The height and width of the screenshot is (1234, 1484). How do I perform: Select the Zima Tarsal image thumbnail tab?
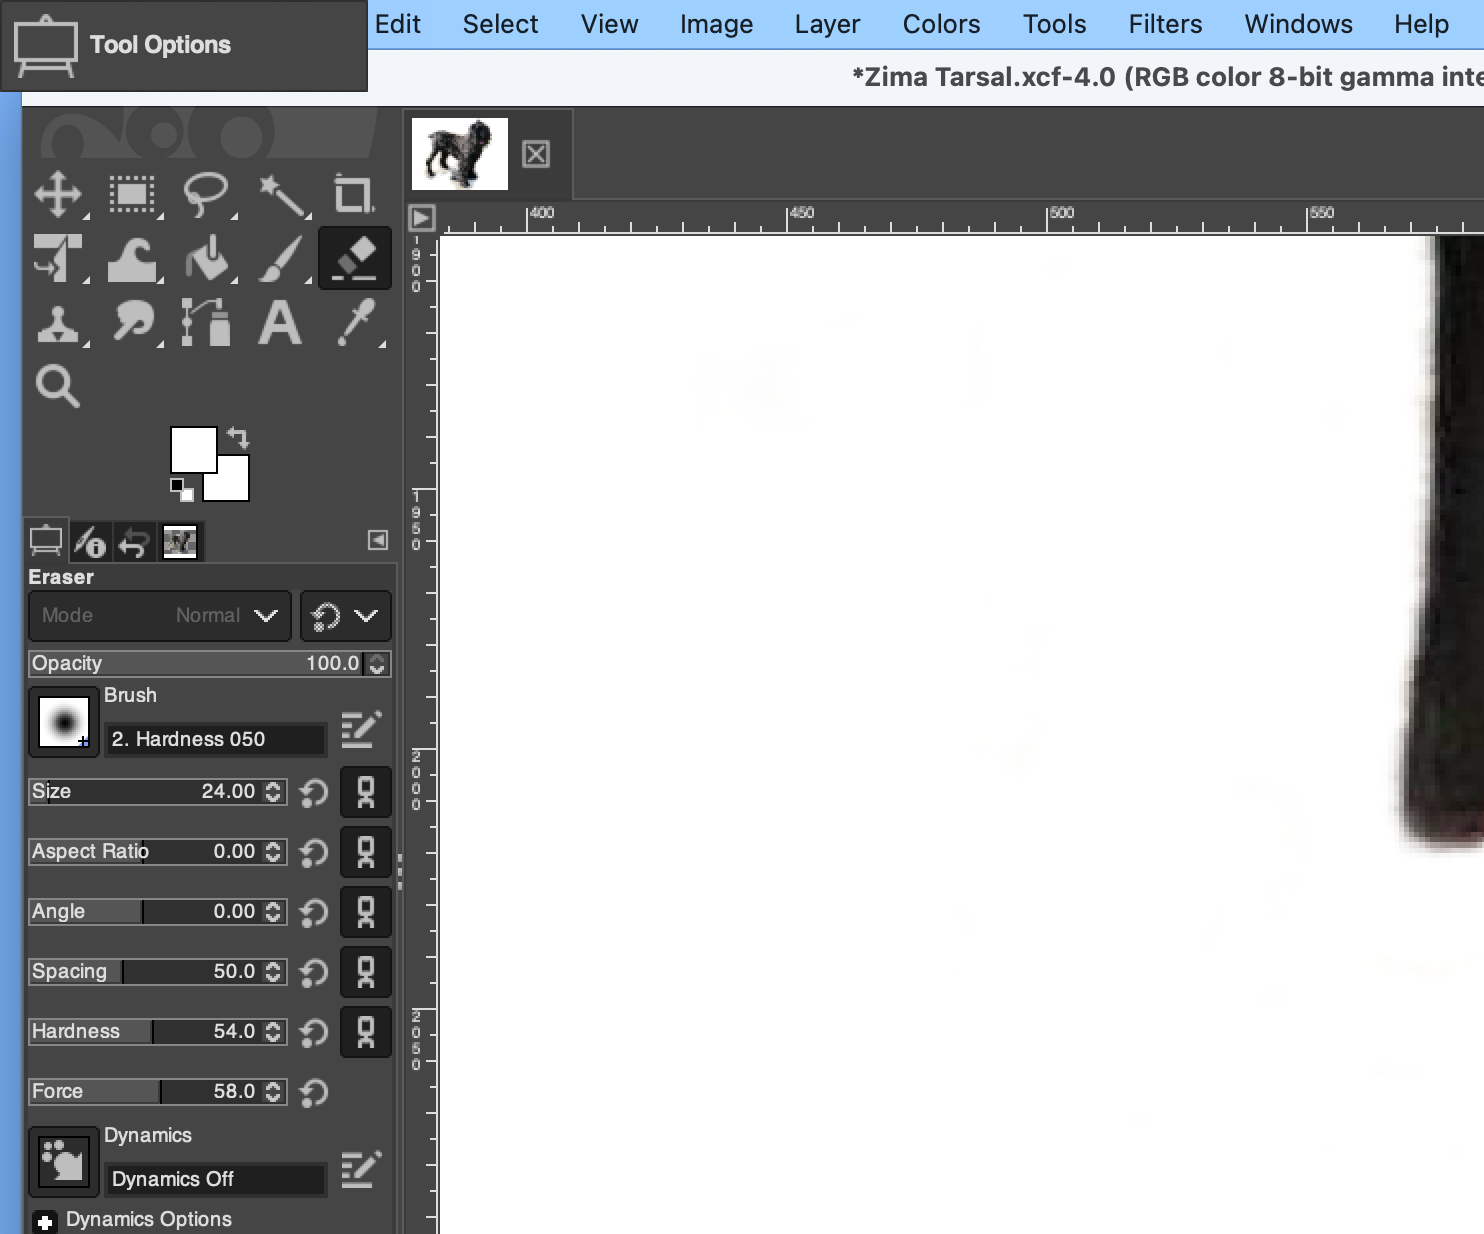[x=460, y=154]
